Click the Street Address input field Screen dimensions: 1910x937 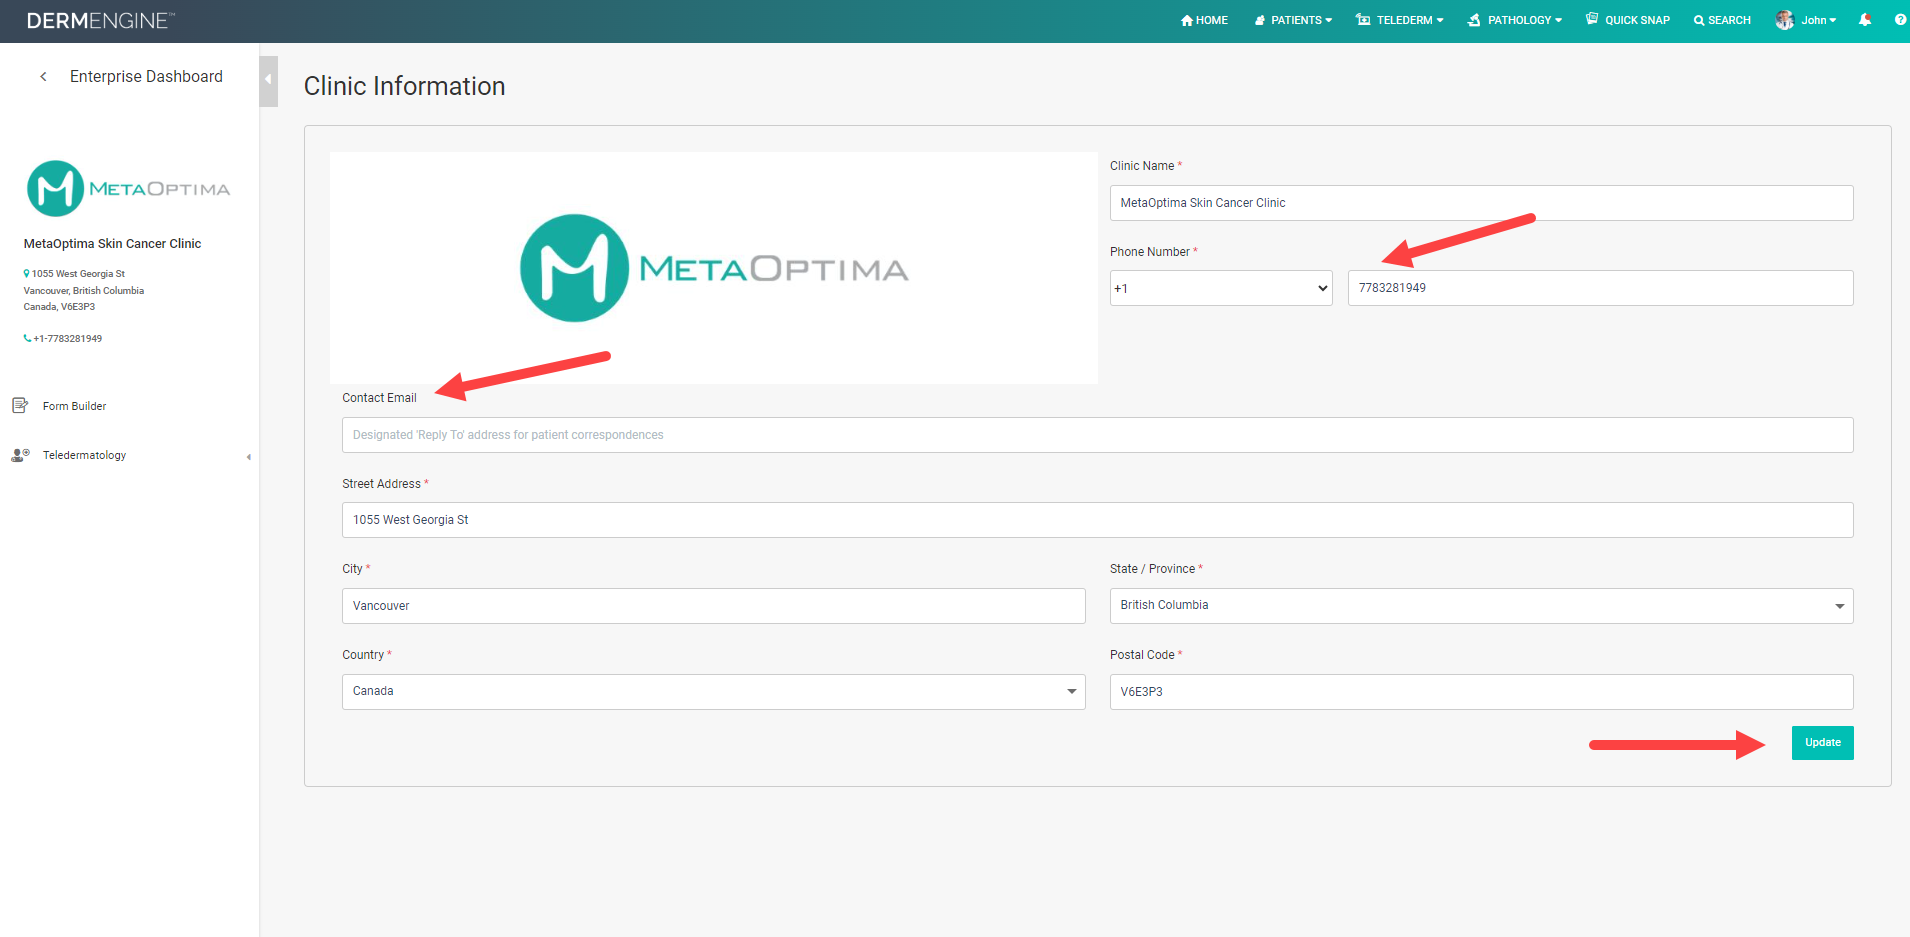coord(1097,520)
